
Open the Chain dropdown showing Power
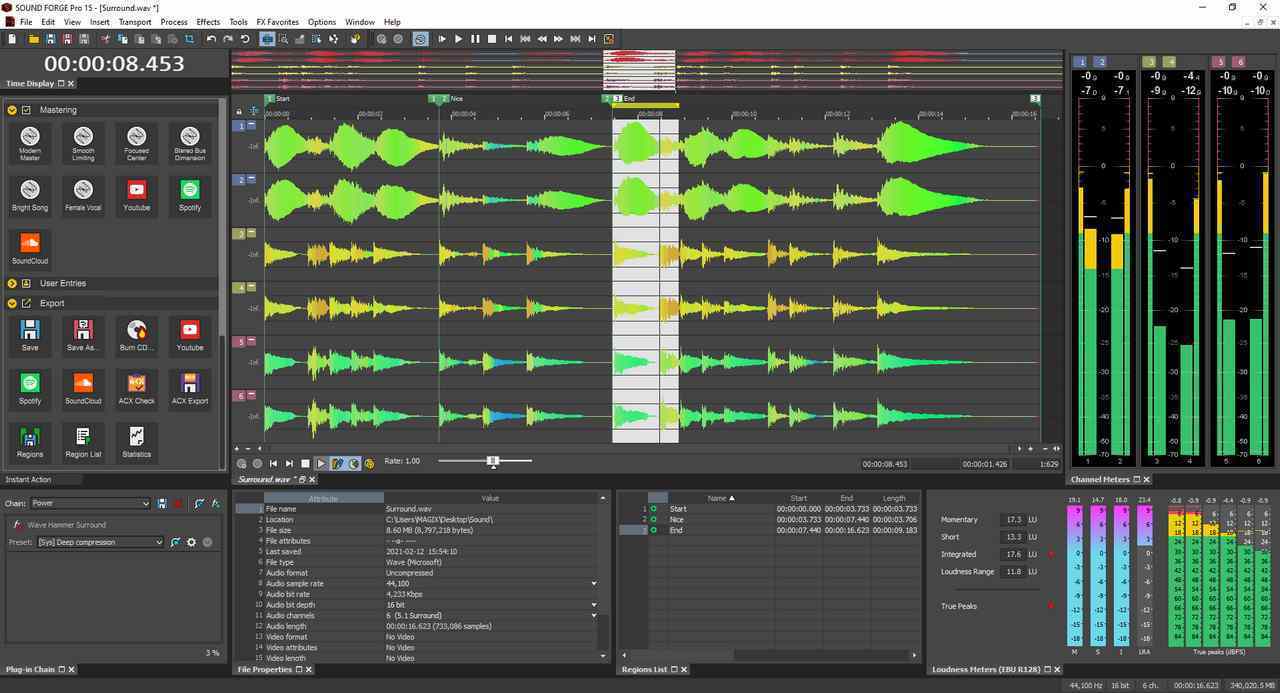click(x=90, y=503)
